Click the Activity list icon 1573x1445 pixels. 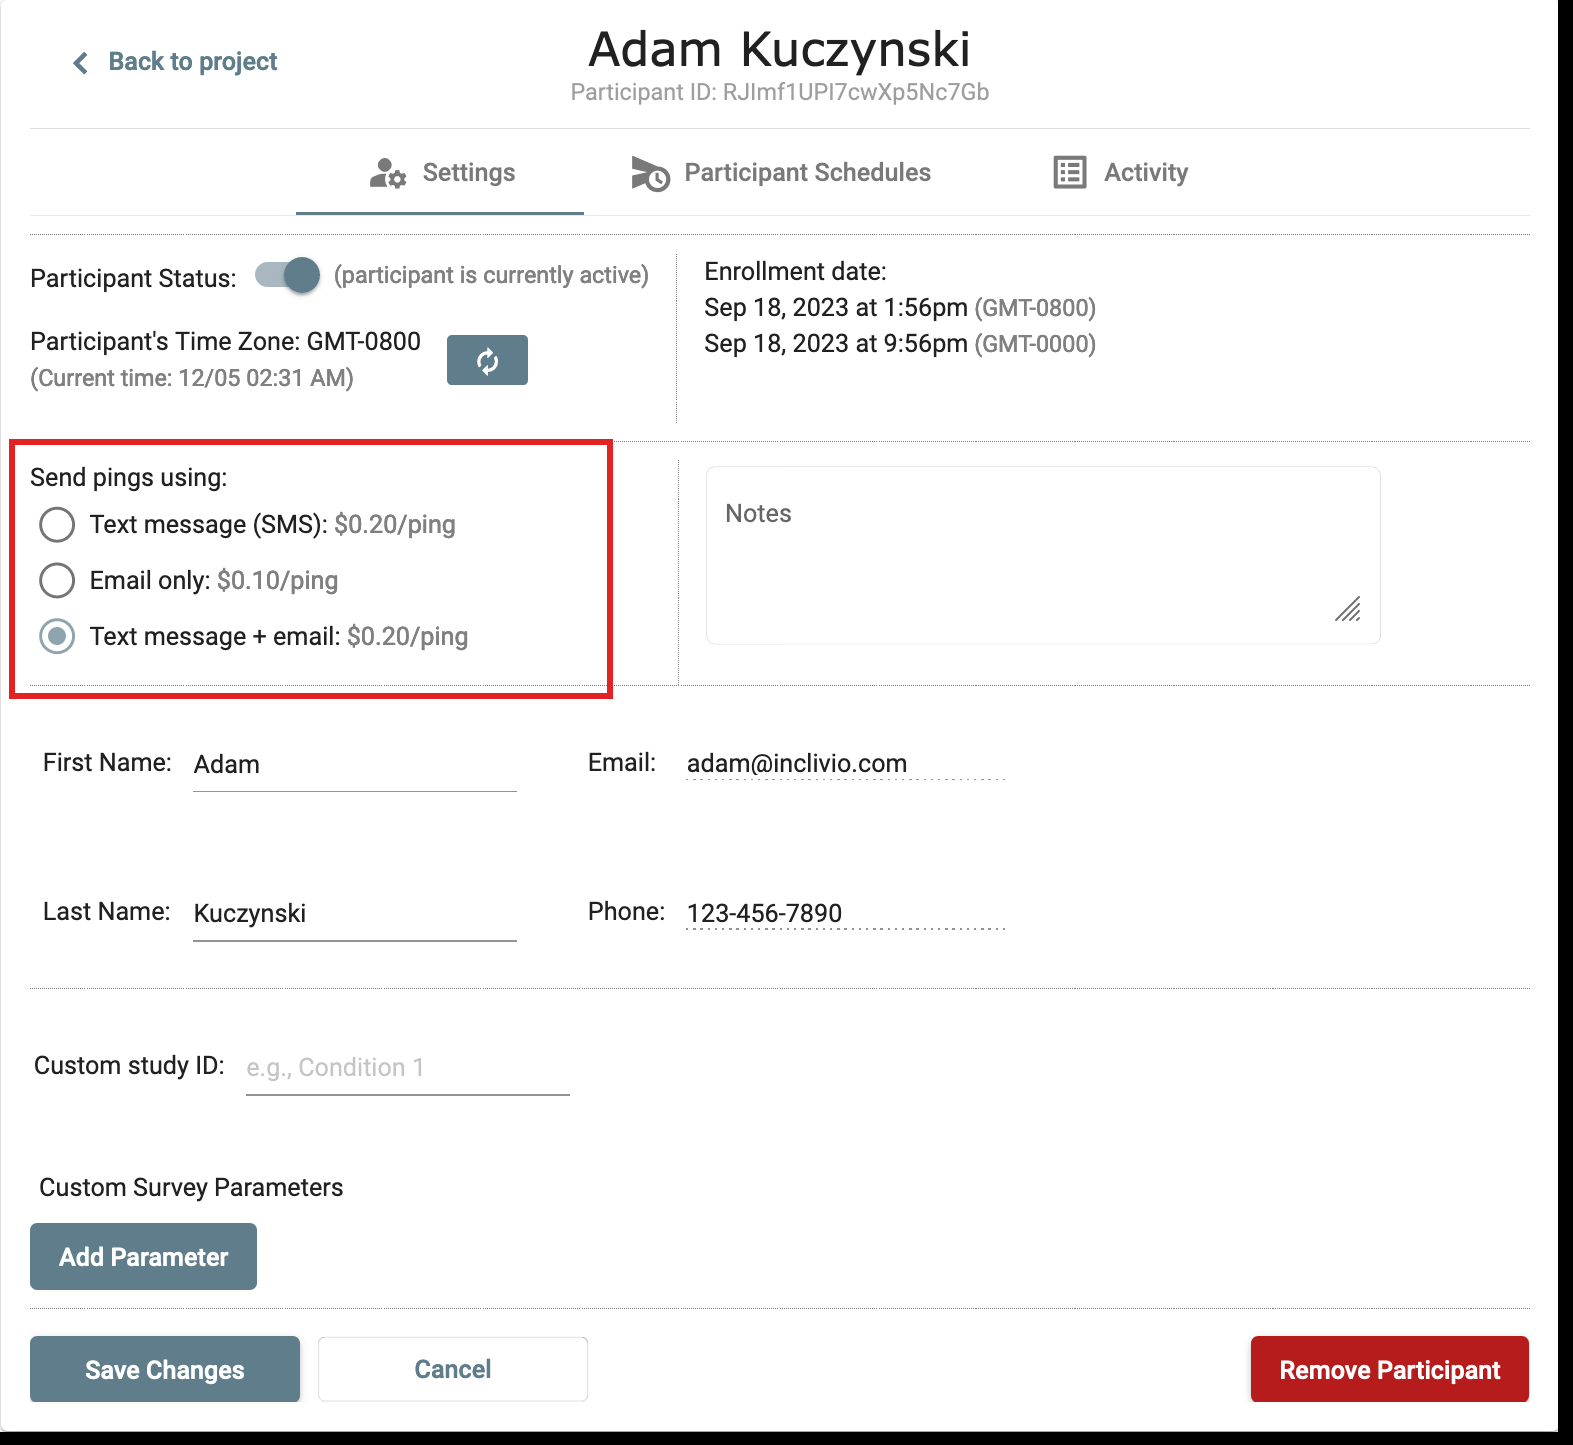(1069, 173)
